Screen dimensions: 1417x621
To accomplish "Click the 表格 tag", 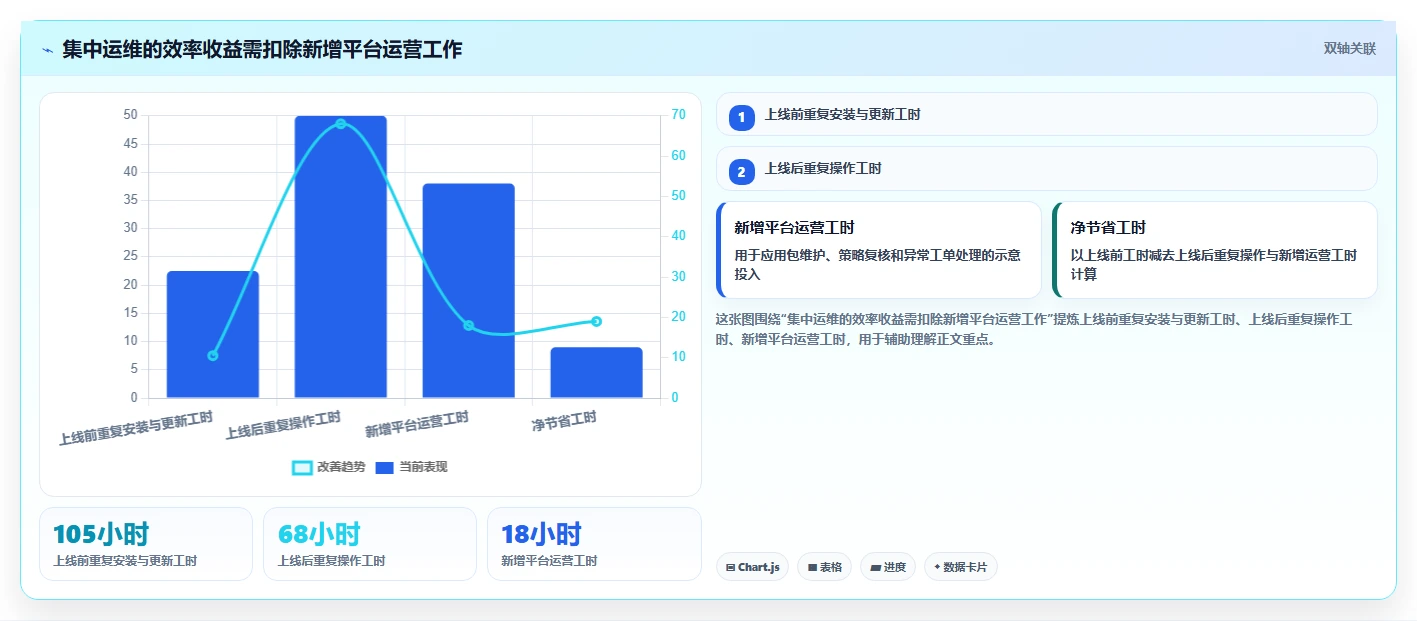I will click(824, 567).
